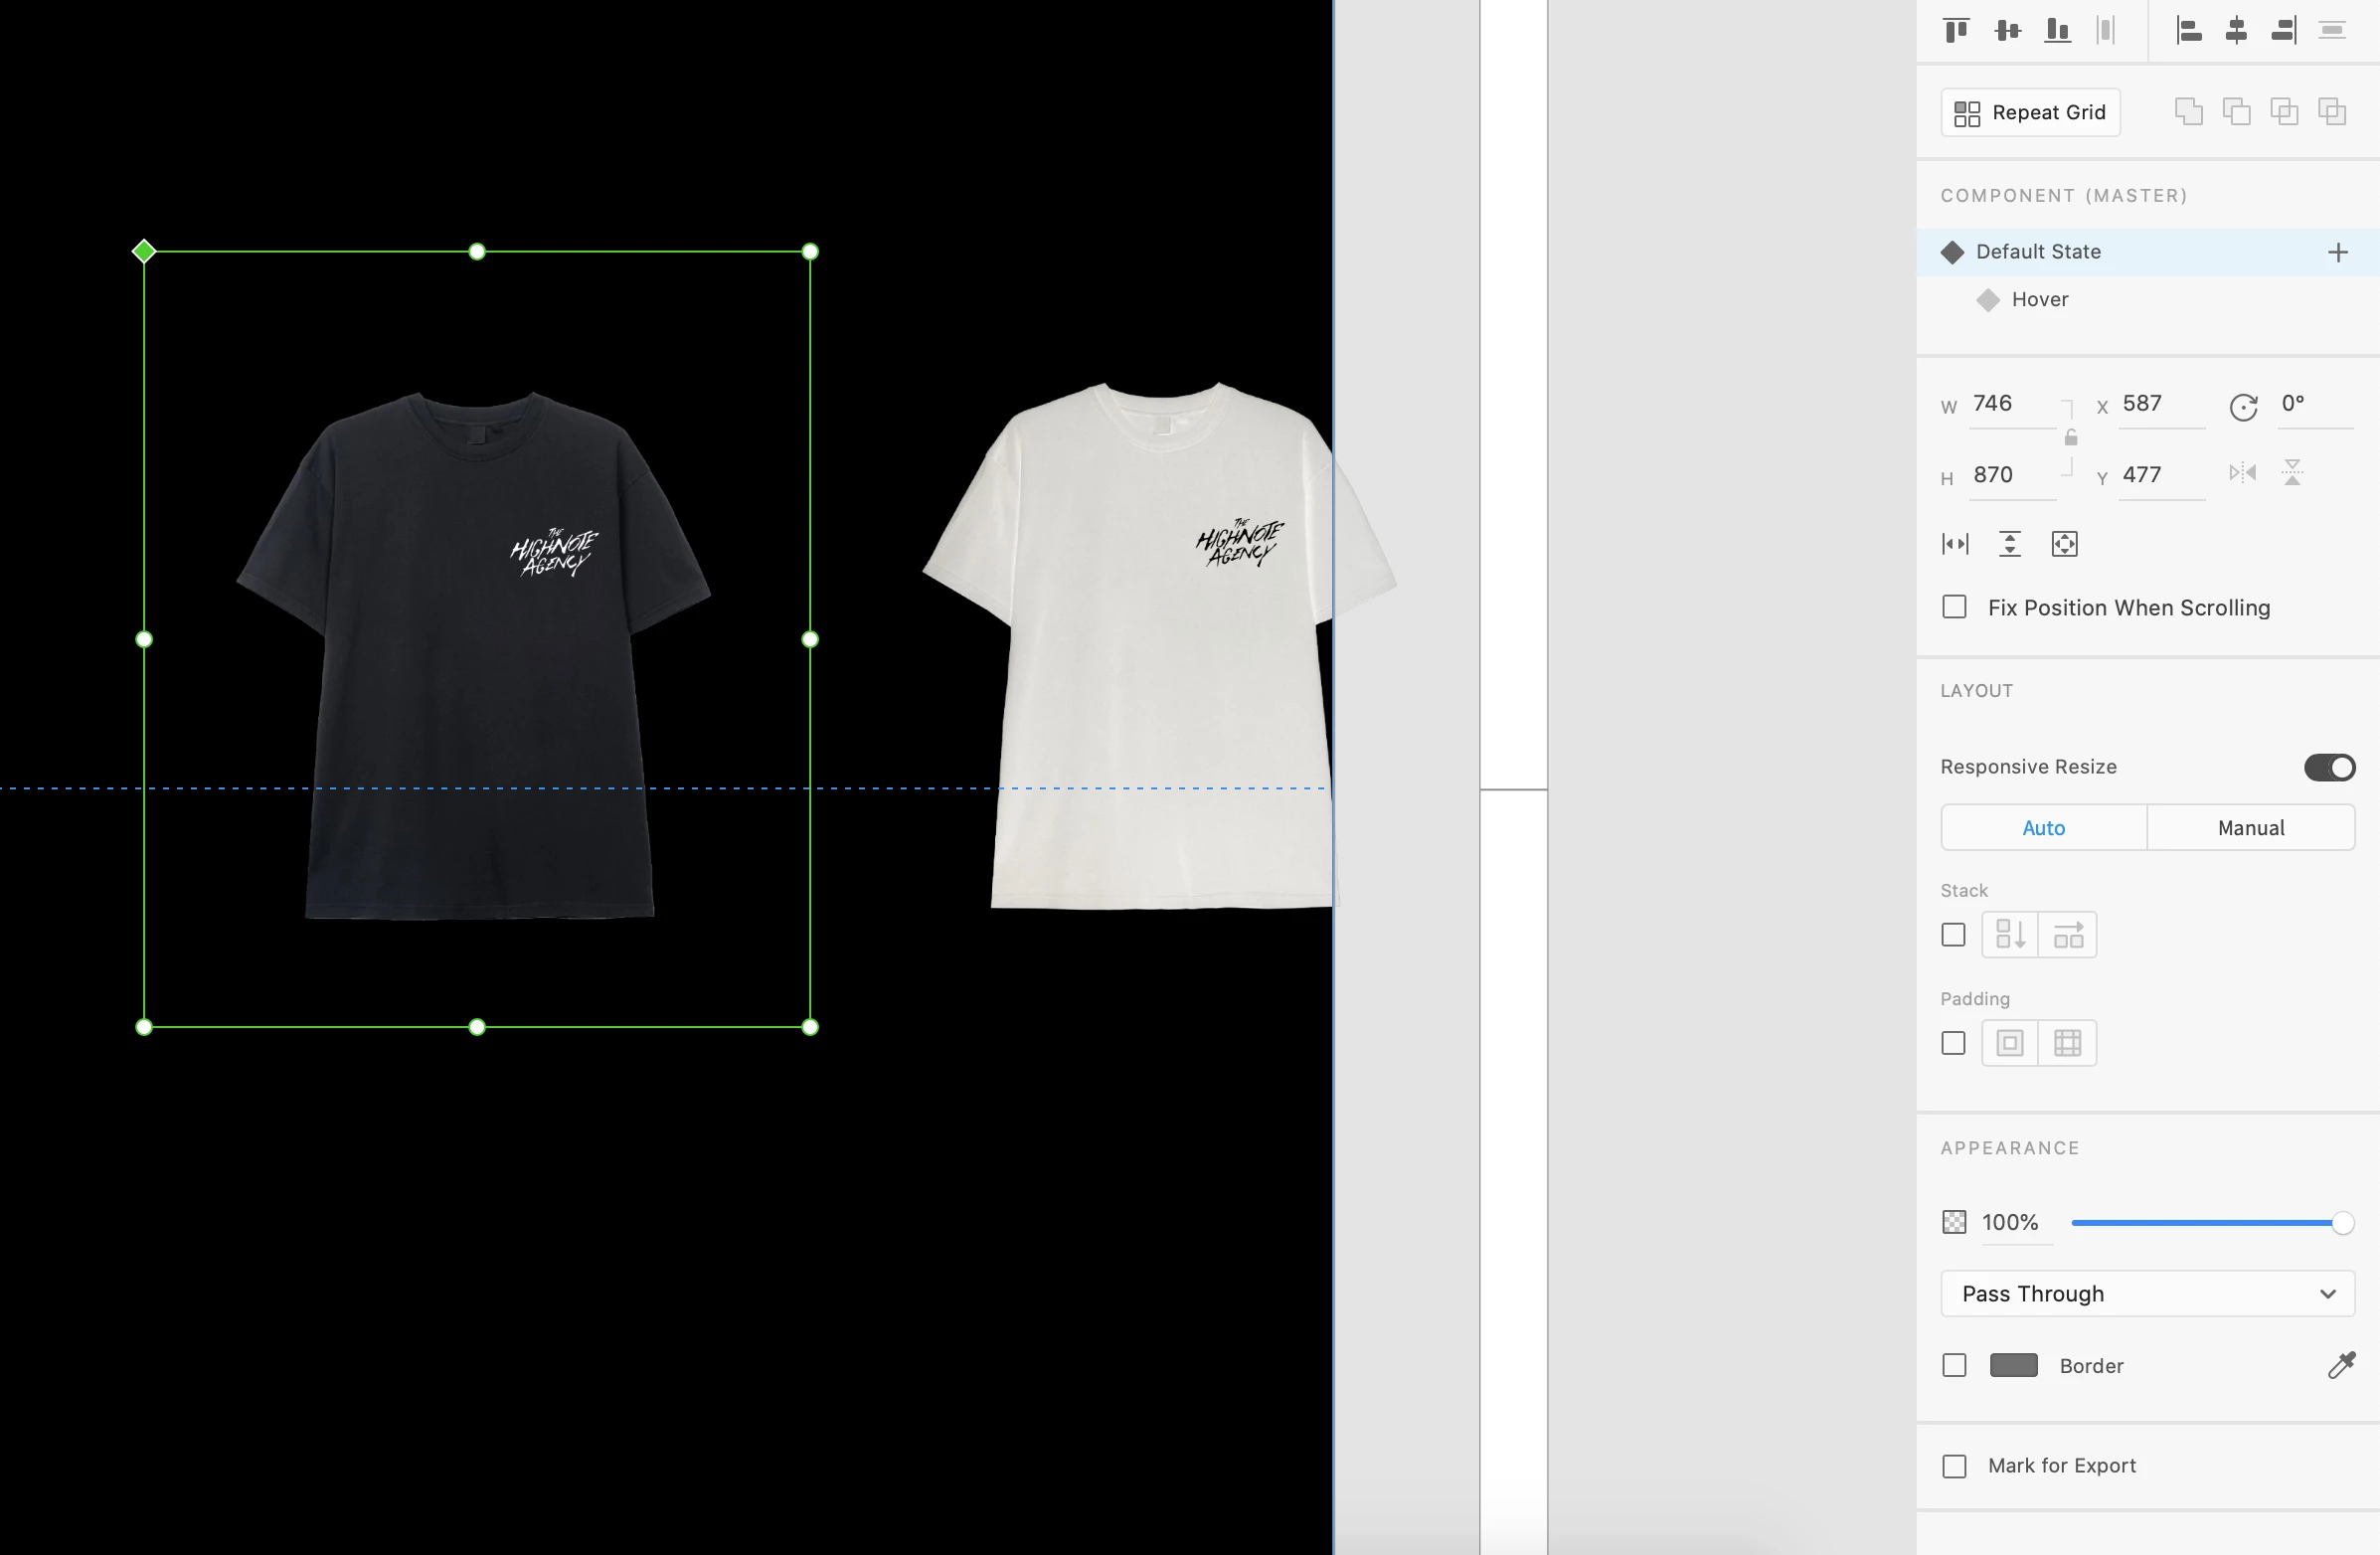2380x1555 pixels.
Task: Click the Border eyedropper icon
Action: (x=2341, y=1365)
